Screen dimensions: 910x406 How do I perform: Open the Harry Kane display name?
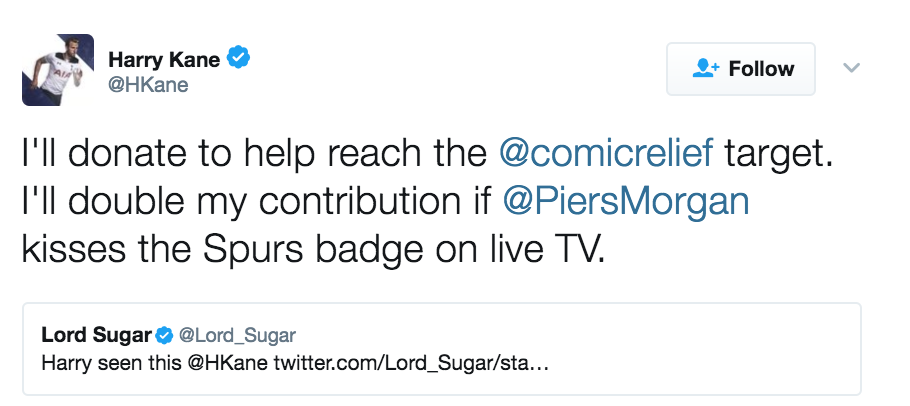click(x=164, y=58)
